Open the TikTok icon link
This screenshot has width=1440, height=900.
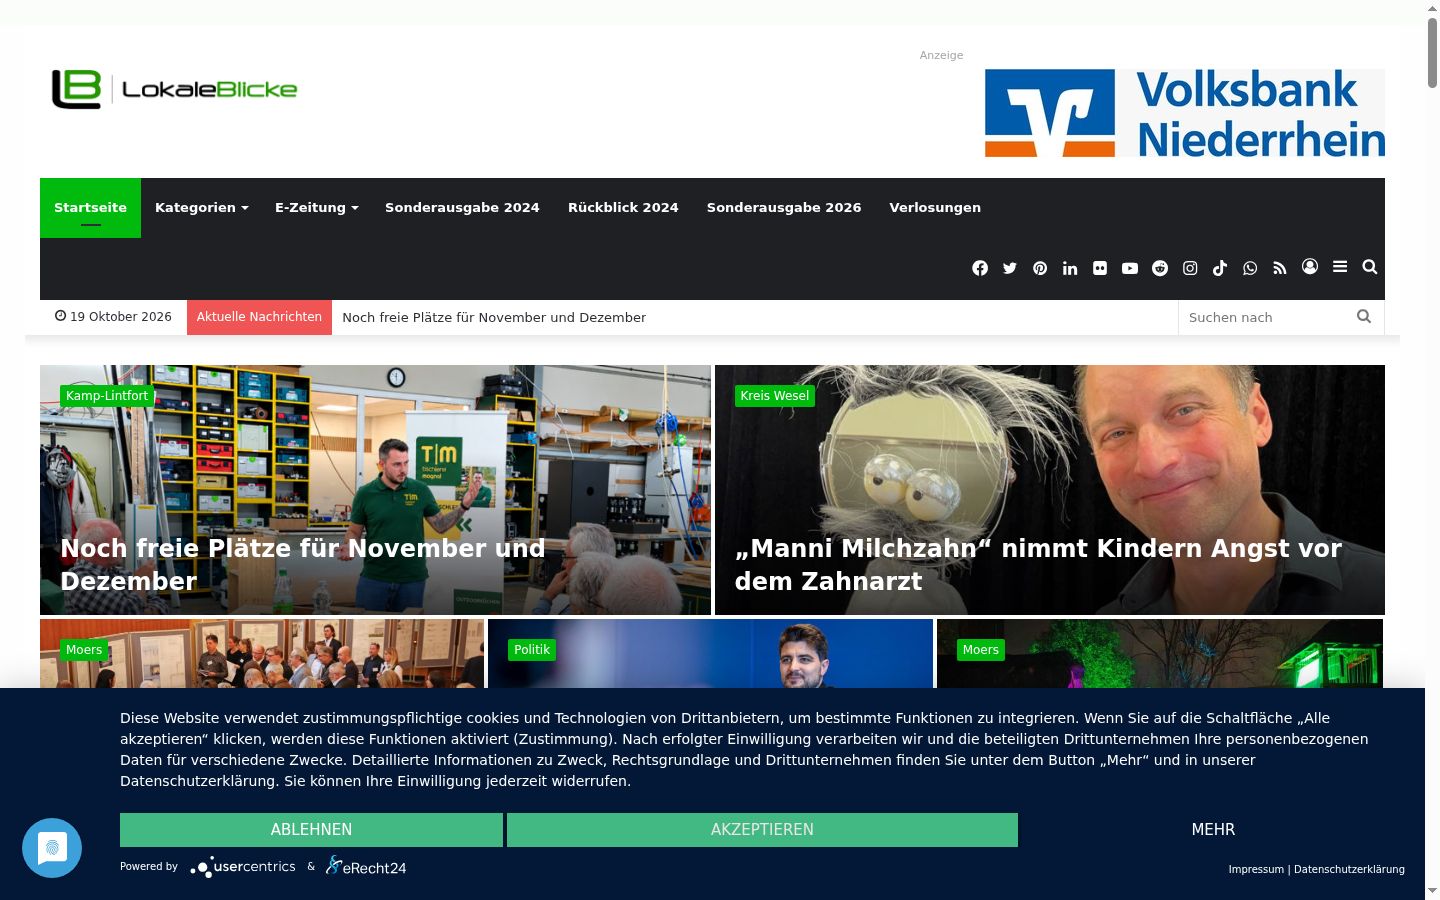point(1220,268)
